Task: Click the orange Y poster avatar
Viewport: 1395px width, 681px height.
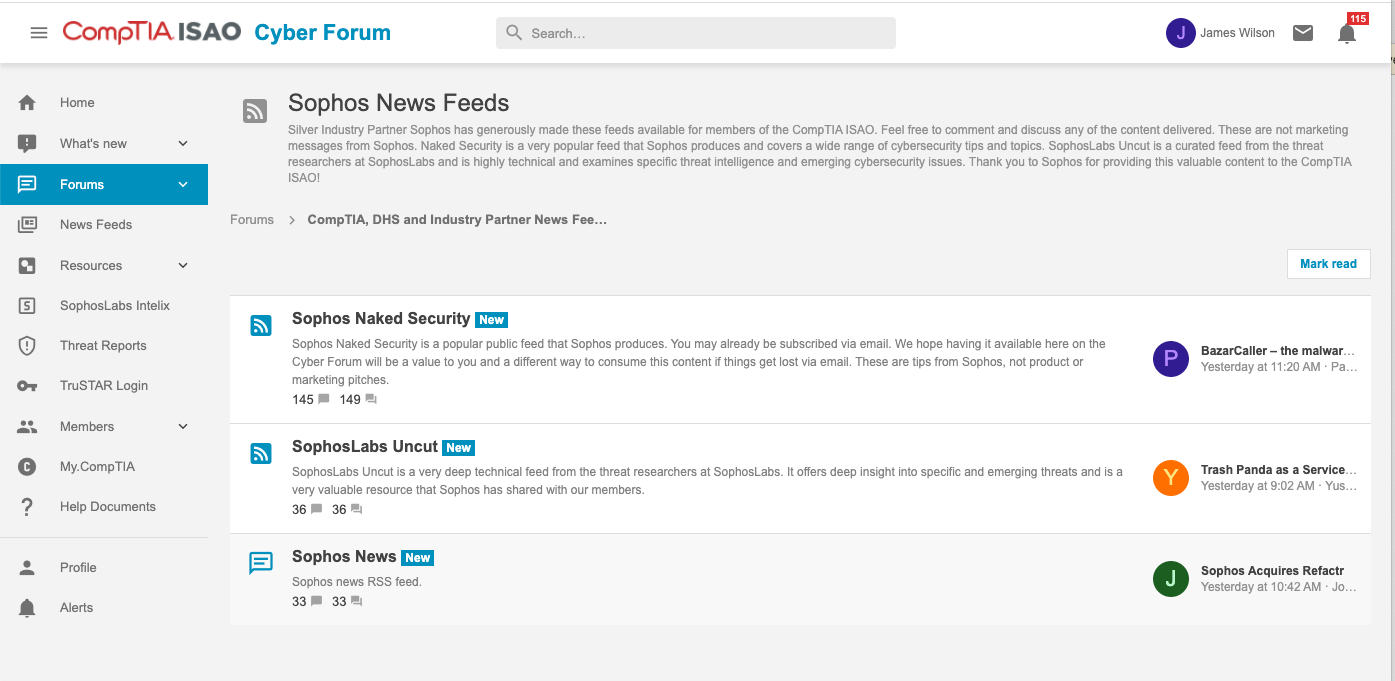Action: (1171, 478)
